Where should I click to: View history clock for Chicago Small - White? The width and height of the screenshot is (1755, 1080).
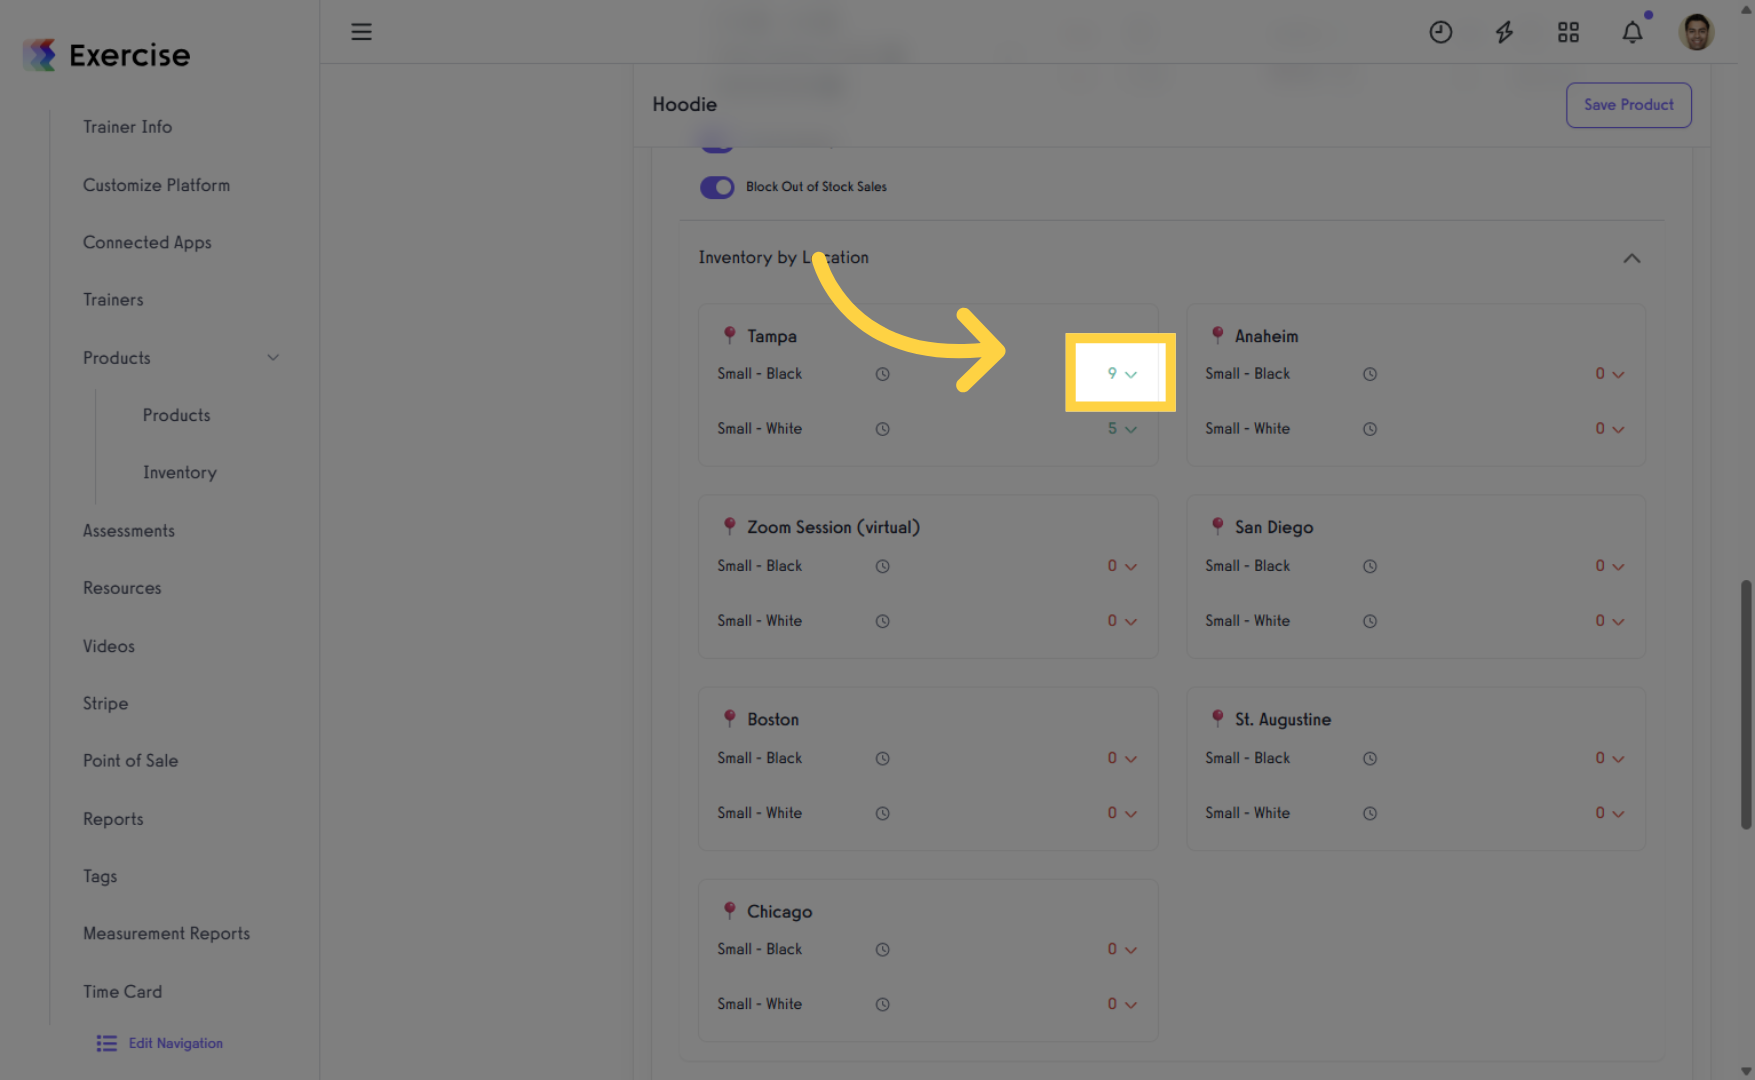[882, 1004]
